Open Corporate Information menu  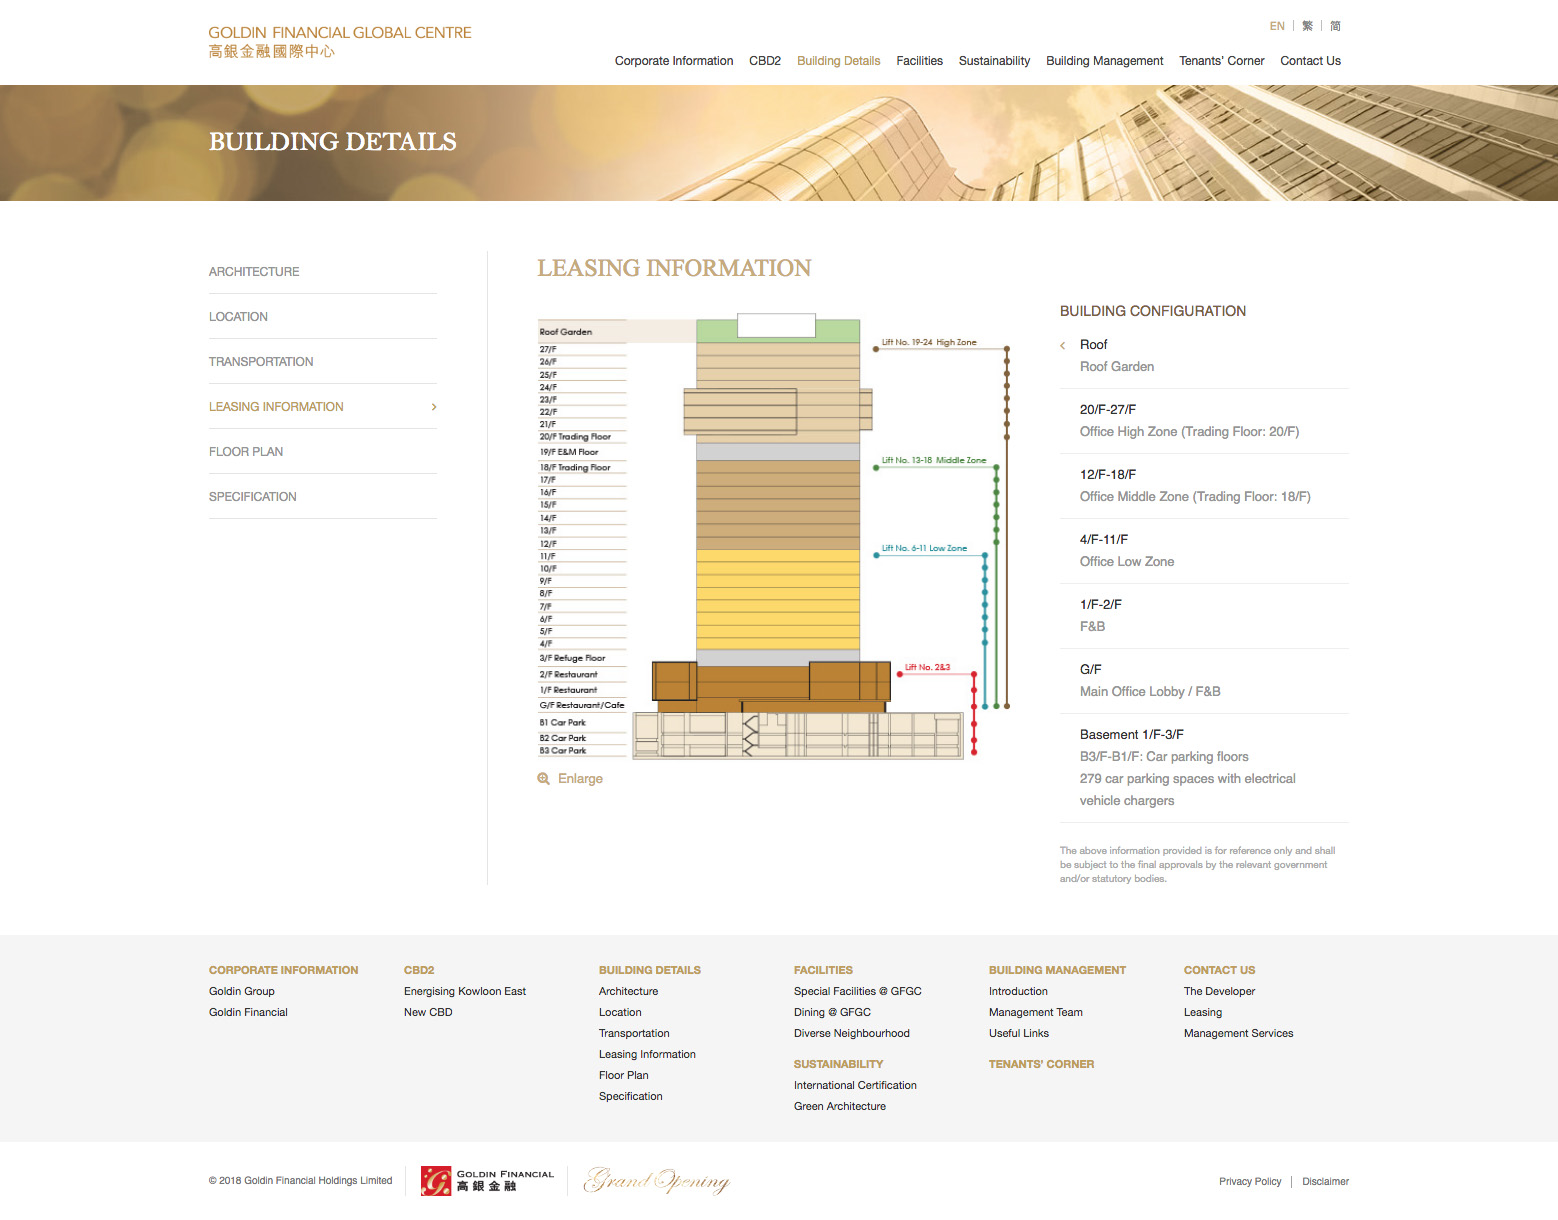pos(674,61)
